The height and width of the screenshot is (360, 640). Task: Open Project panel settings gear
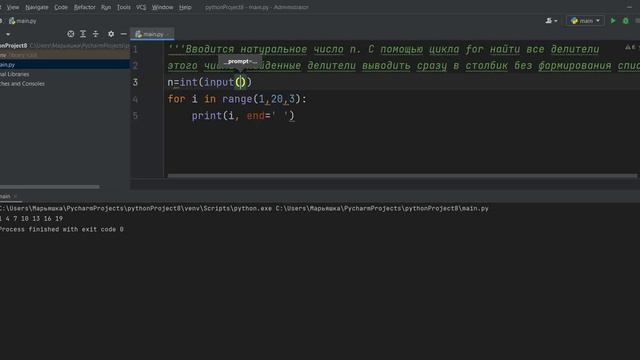pyautogui.click(x=111, y=34)
